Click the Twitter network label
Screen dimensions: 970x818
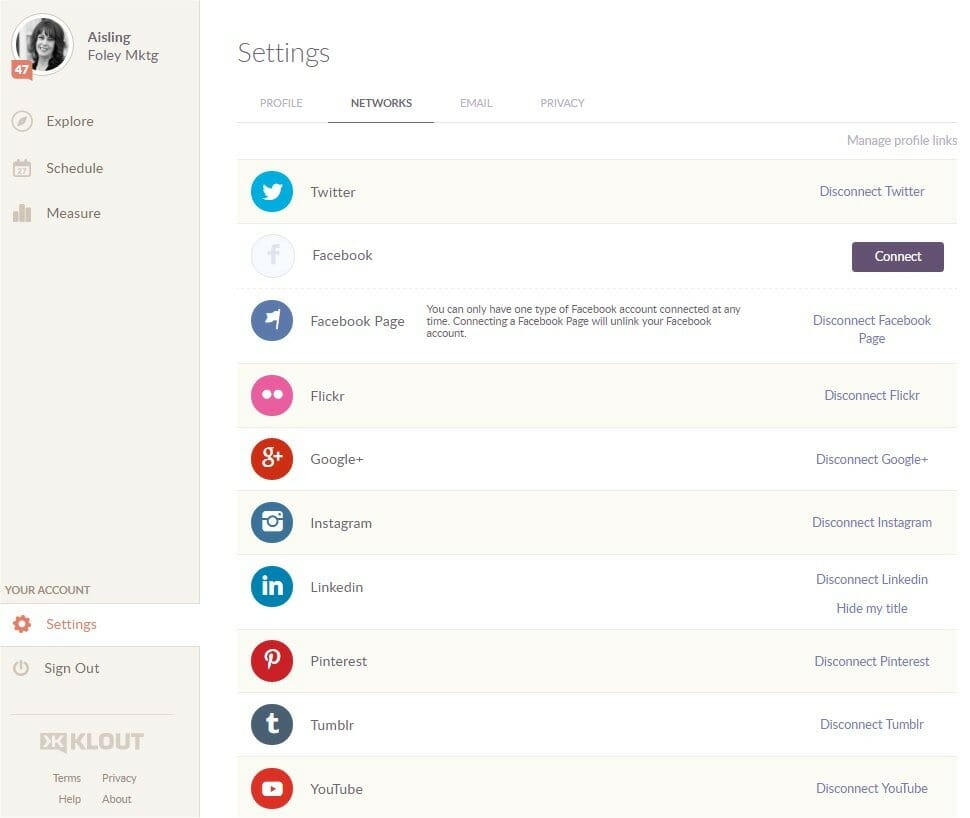coord(333,192)
